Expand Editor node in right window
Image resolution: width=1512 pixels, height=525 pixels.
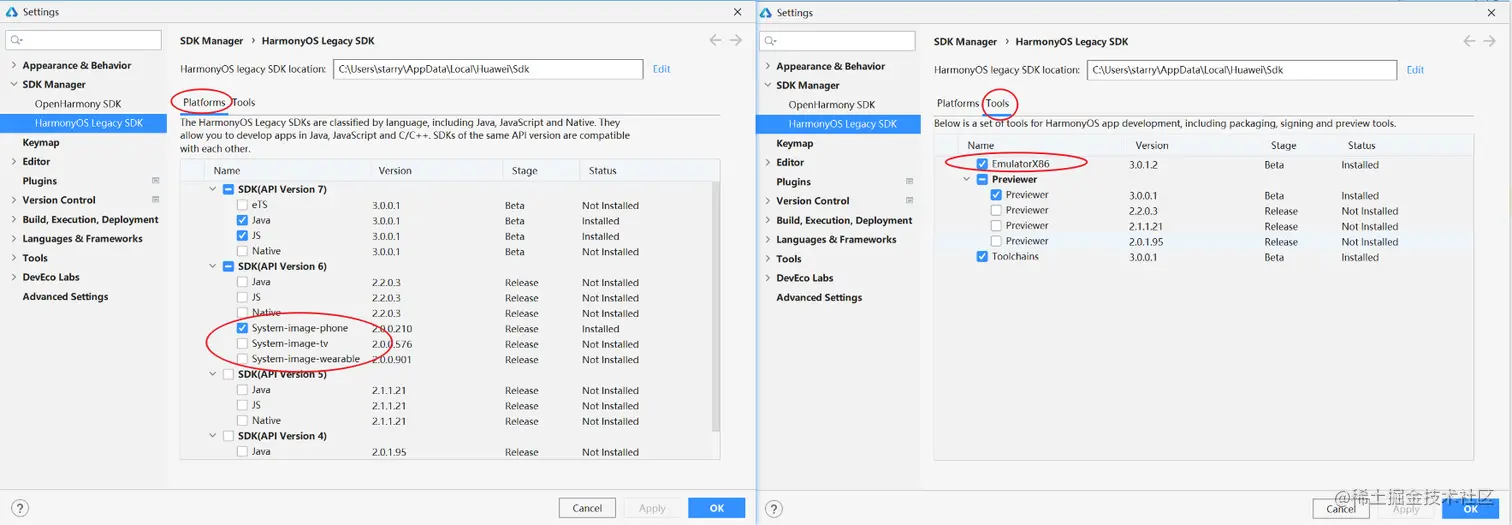click(x=768, y=162)
